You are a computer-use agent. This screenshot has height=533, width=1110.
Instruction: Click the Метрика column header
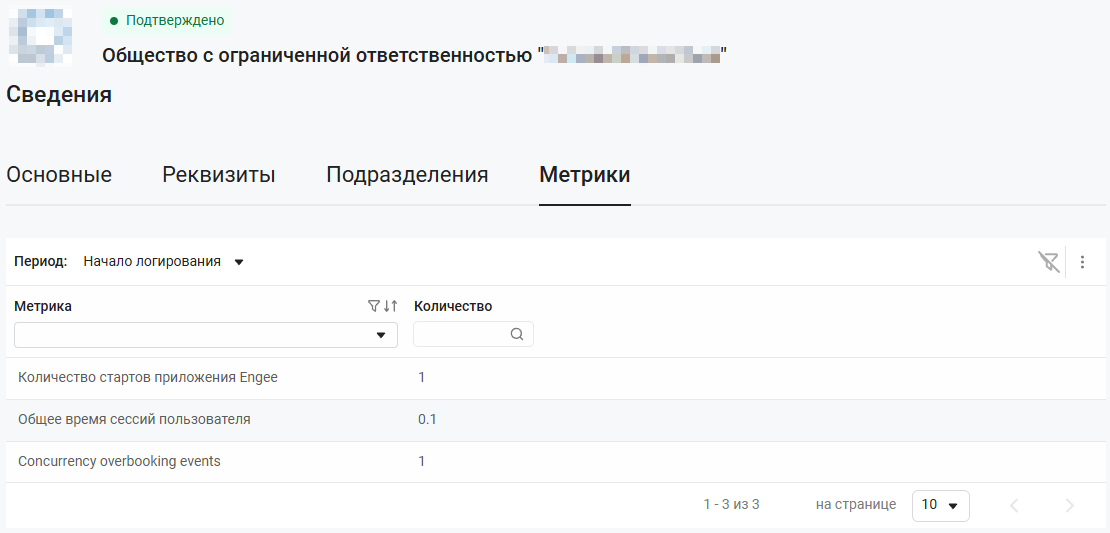[x=43, y=306]
